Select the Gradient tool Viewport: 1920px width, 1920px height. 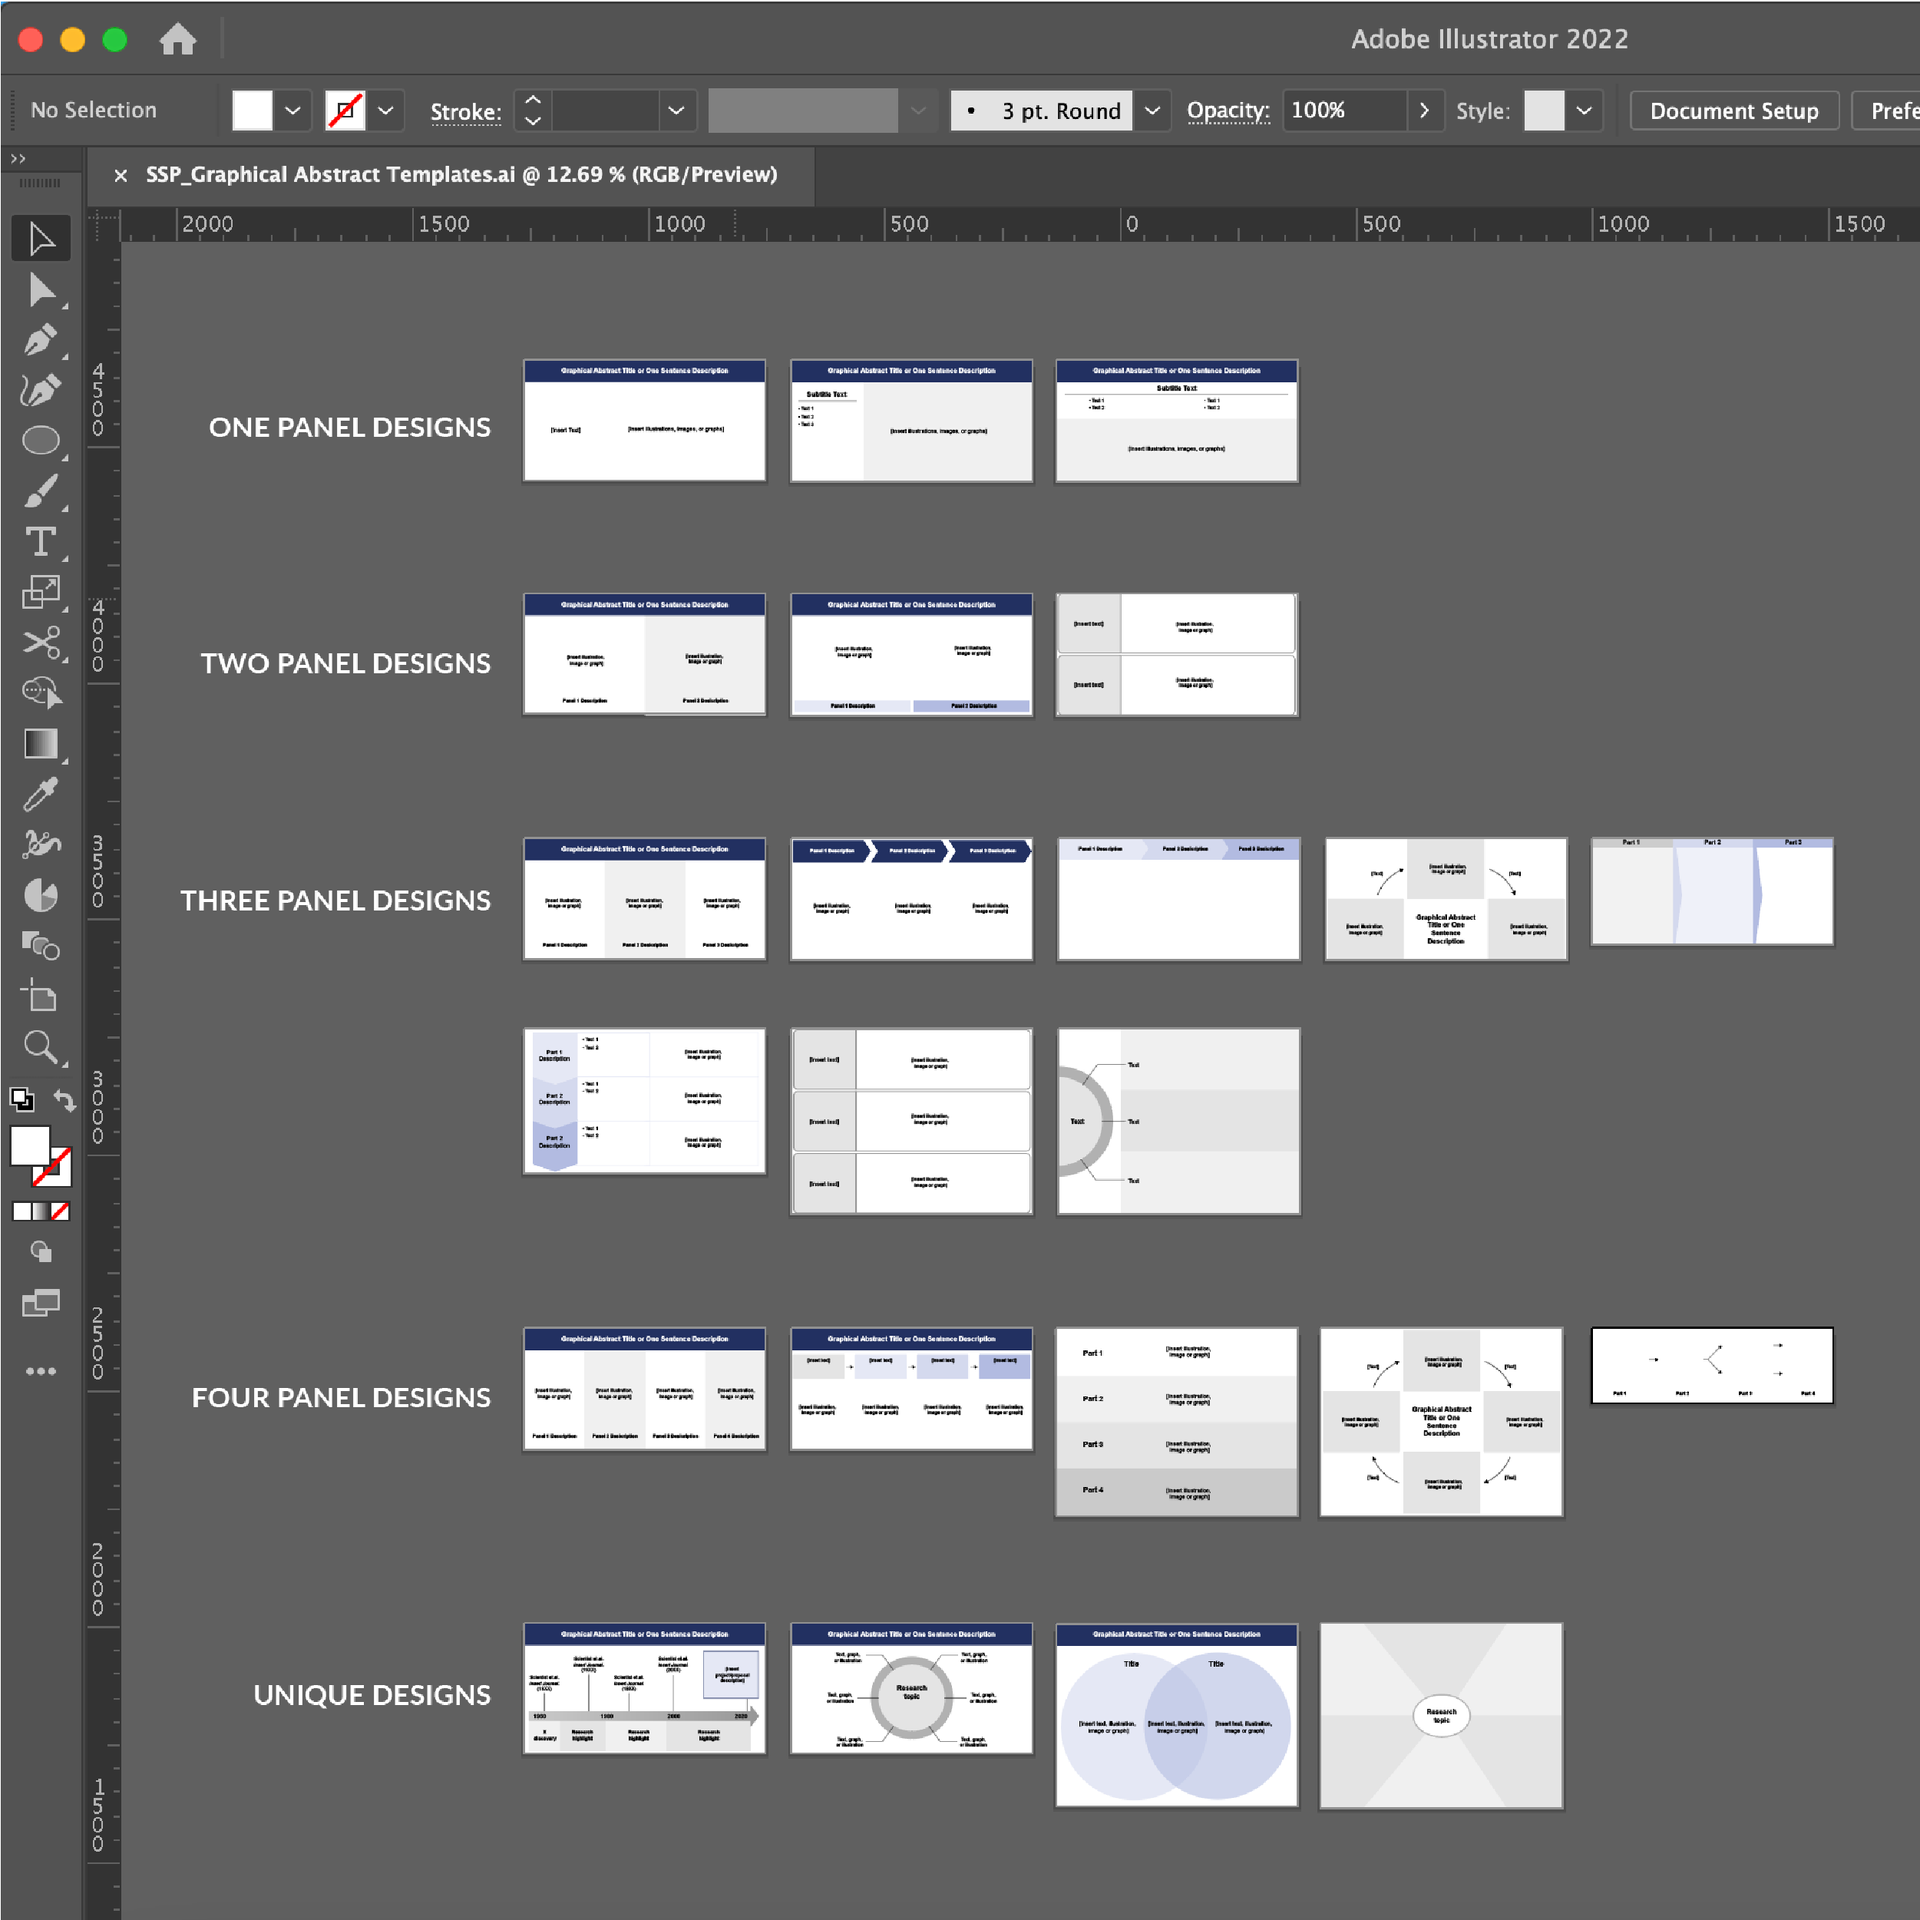[41, 743]
